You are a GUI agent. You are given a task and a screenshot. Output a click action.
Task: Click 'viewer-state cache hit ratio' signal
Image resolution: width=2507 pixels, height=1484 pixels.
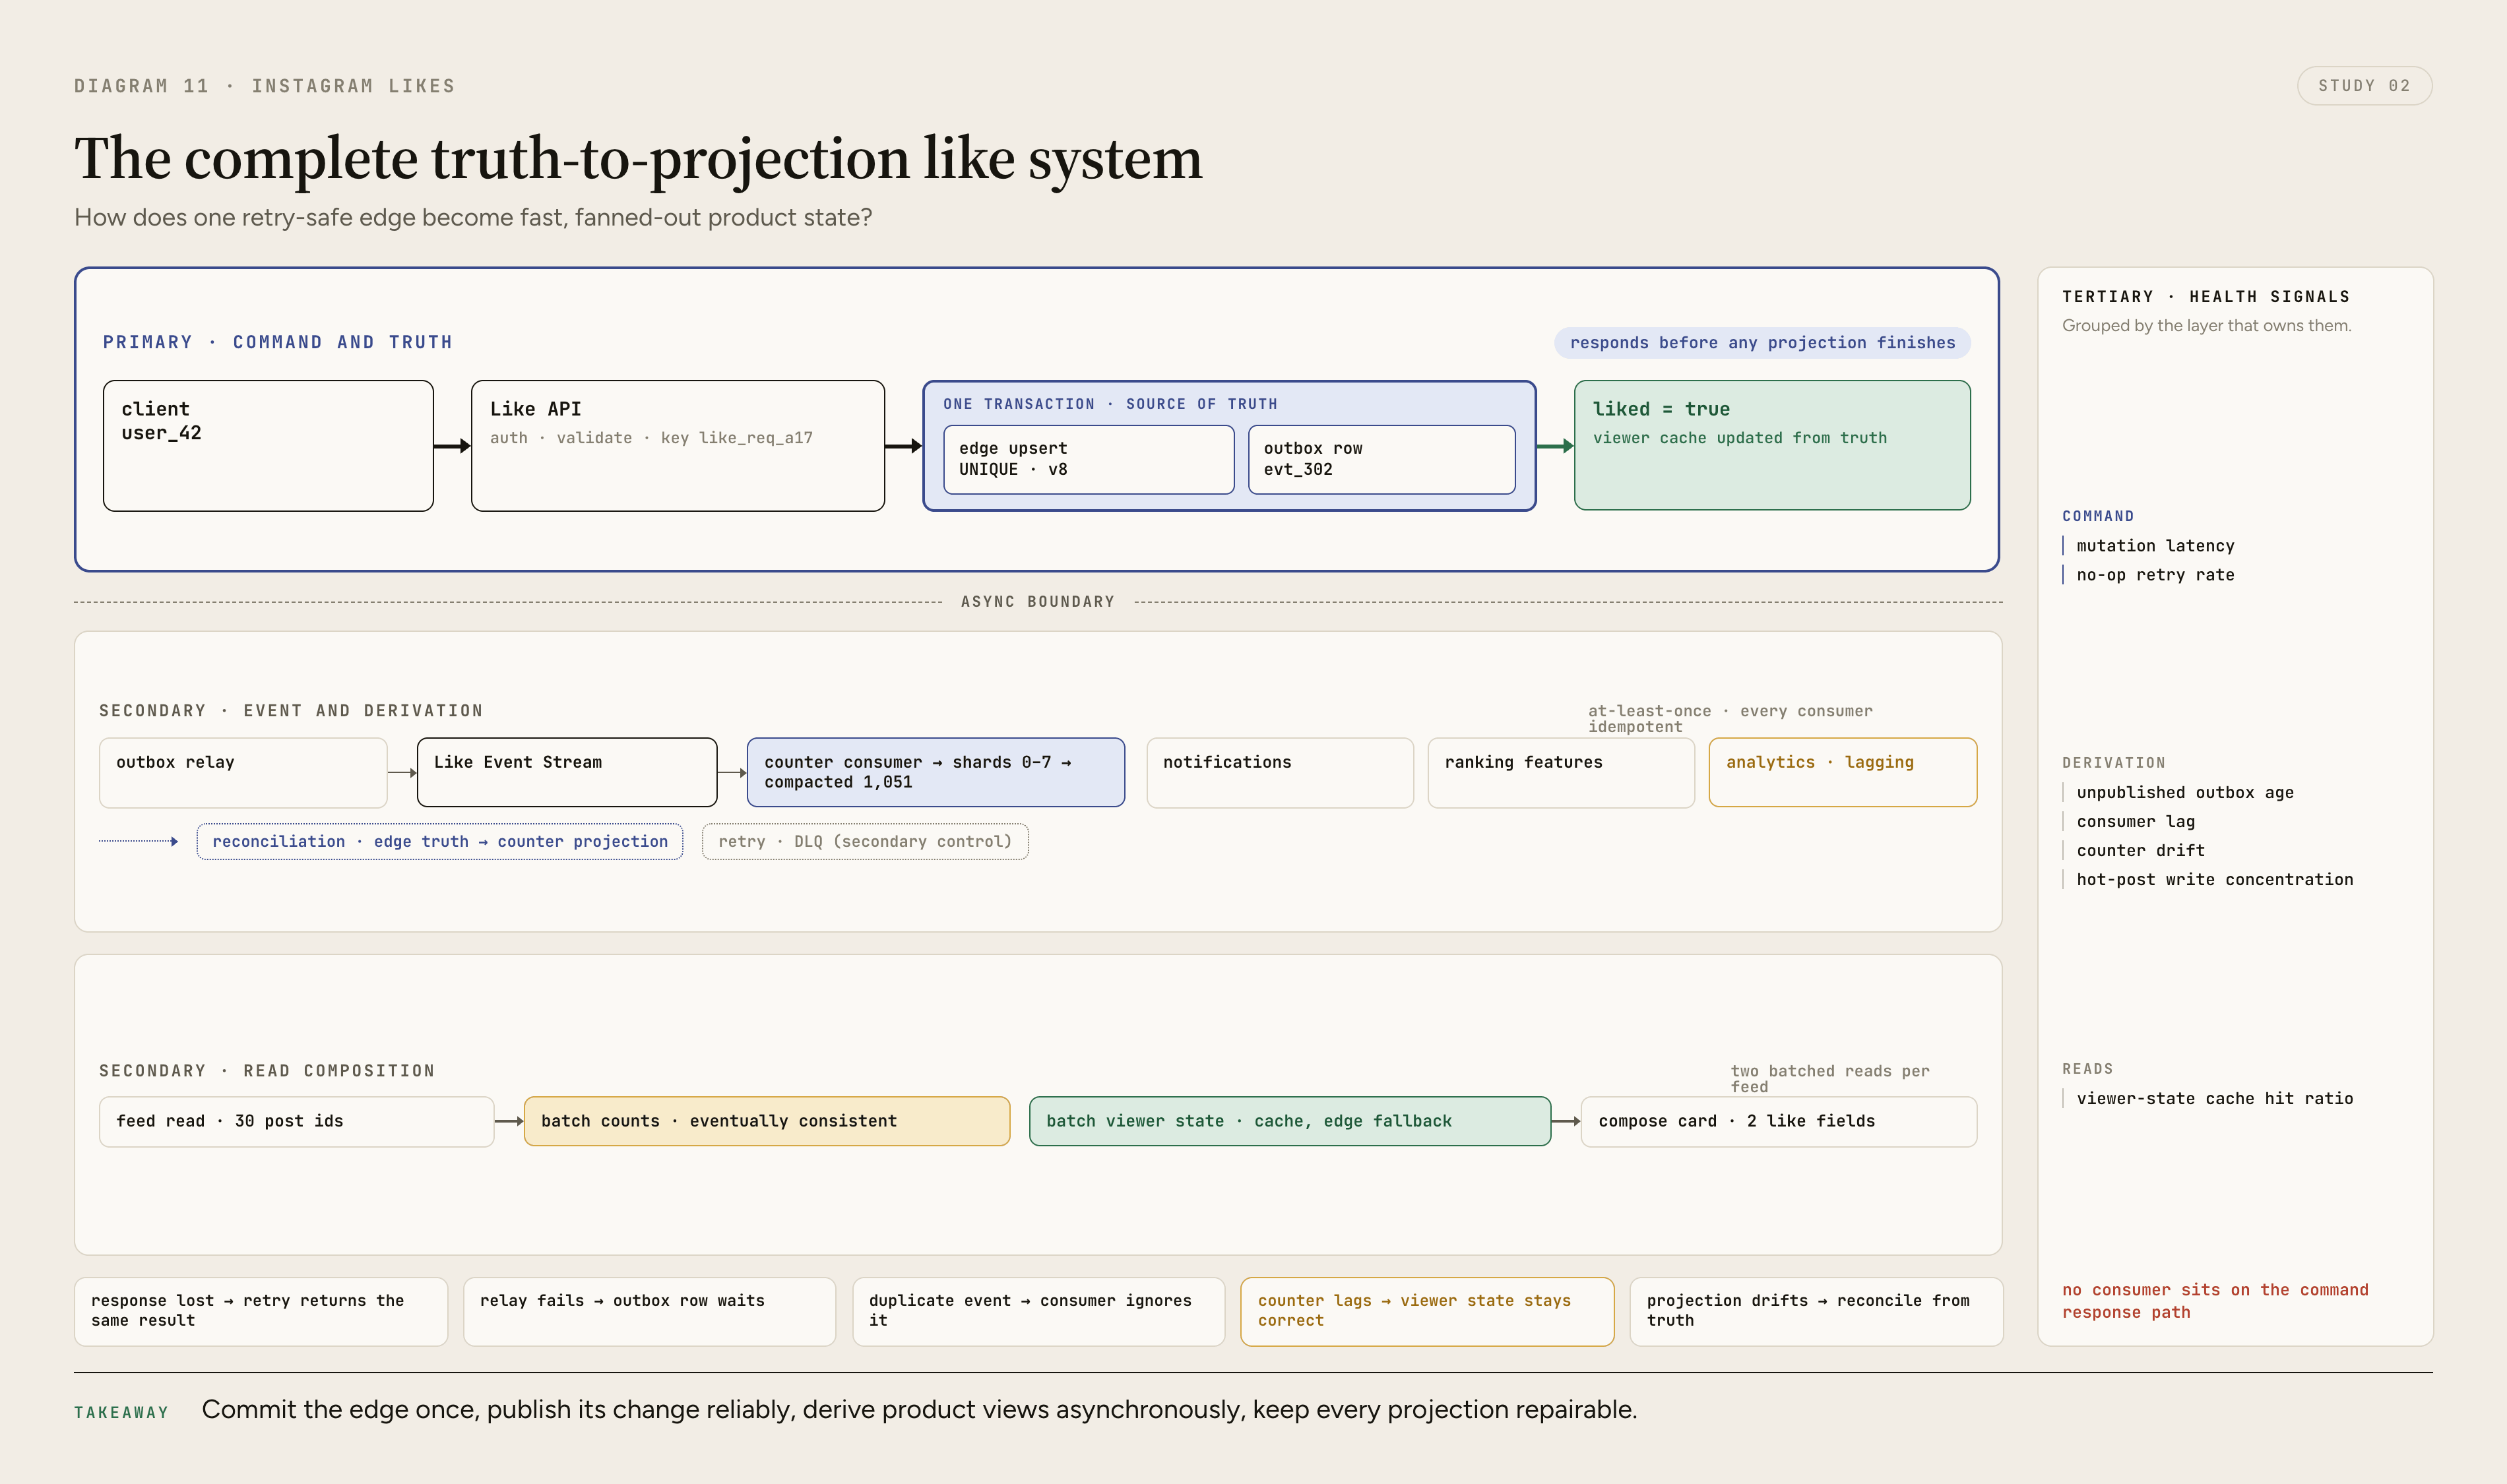[x=2215, y=1099]
